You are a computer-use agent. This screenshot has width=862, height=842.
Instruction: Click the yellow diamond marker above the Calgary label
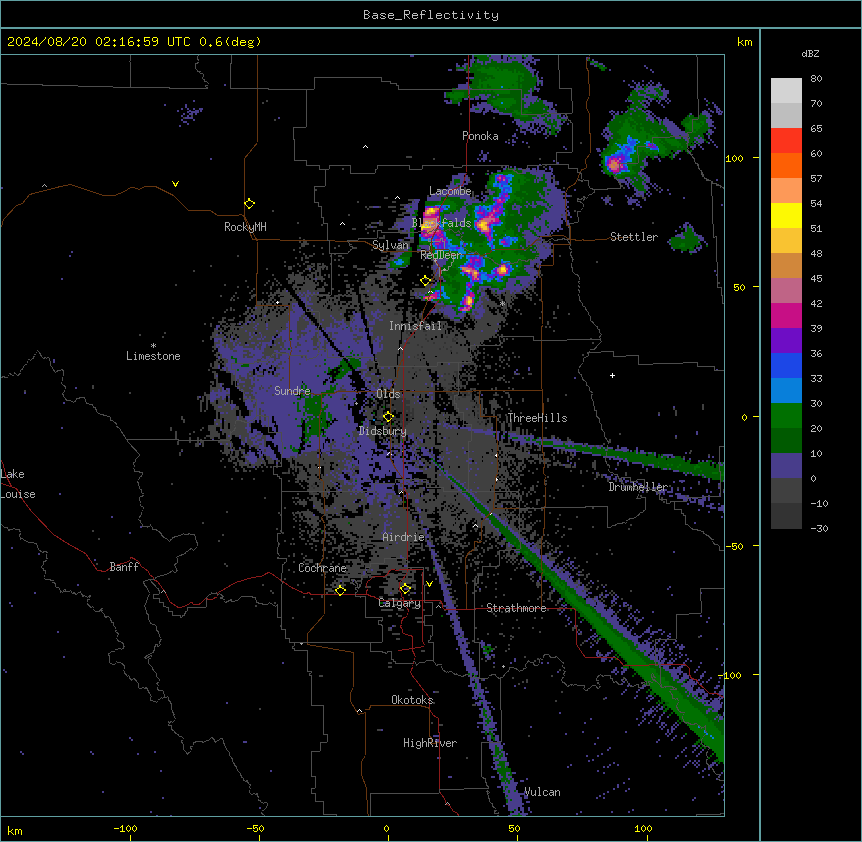[405, 589]
